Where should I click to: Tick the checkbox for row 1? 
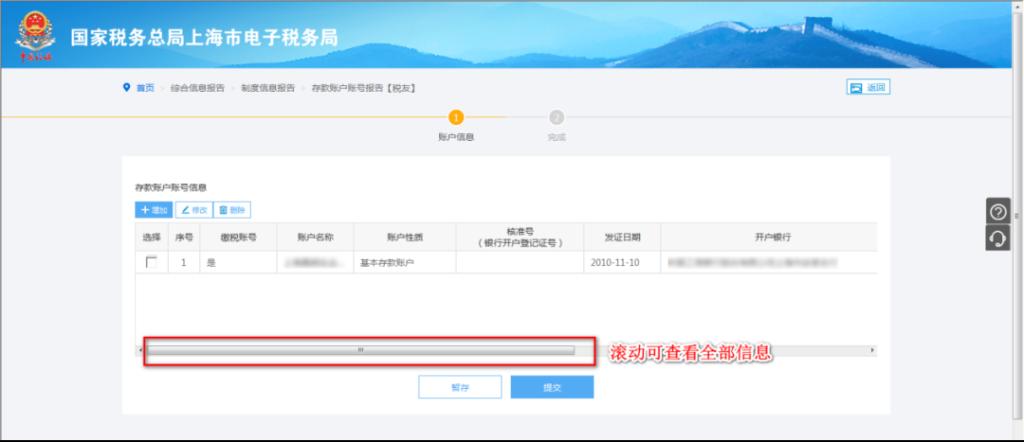(x=152, y=262)
